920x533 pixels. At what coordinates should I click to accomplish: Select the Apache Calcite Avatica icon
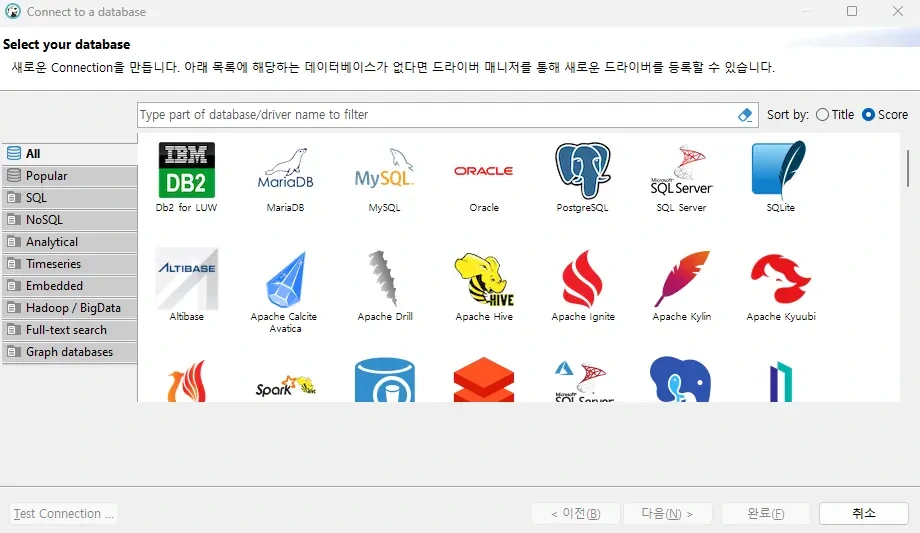[x=285, y=280]
